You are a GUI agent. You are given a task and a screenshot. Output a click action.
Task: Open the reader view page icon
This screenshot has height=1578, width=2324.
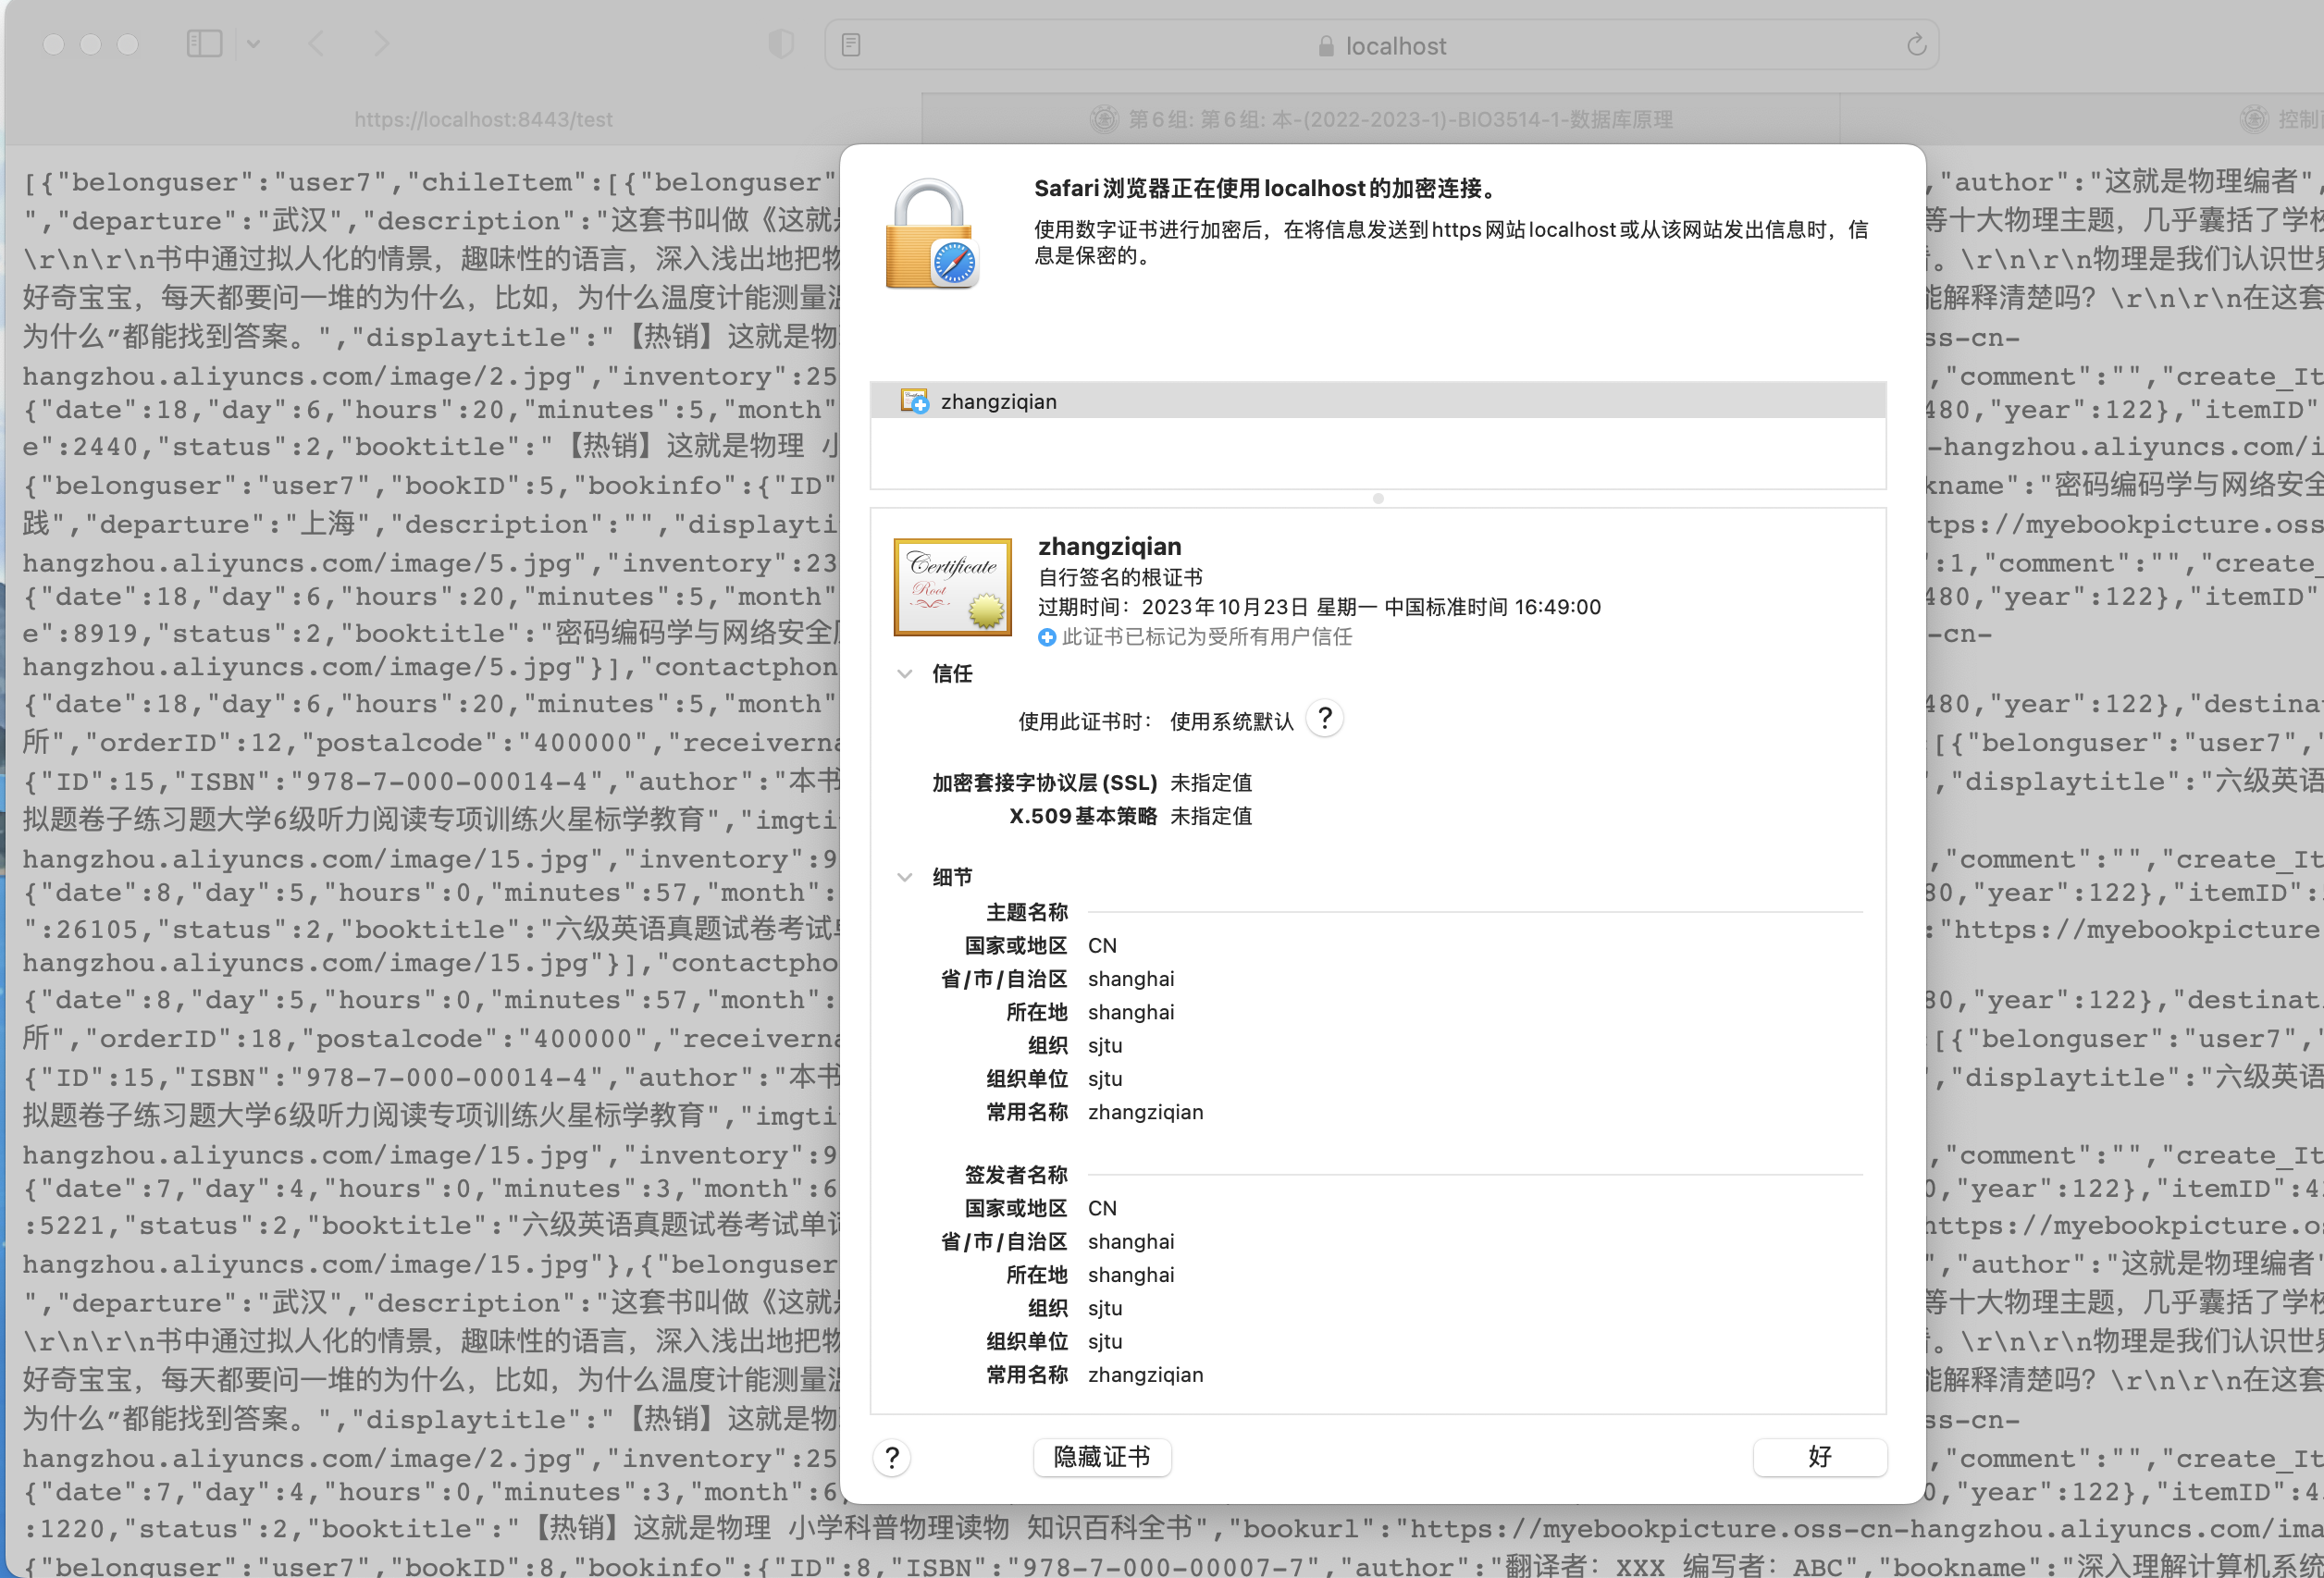pos(851,45)
